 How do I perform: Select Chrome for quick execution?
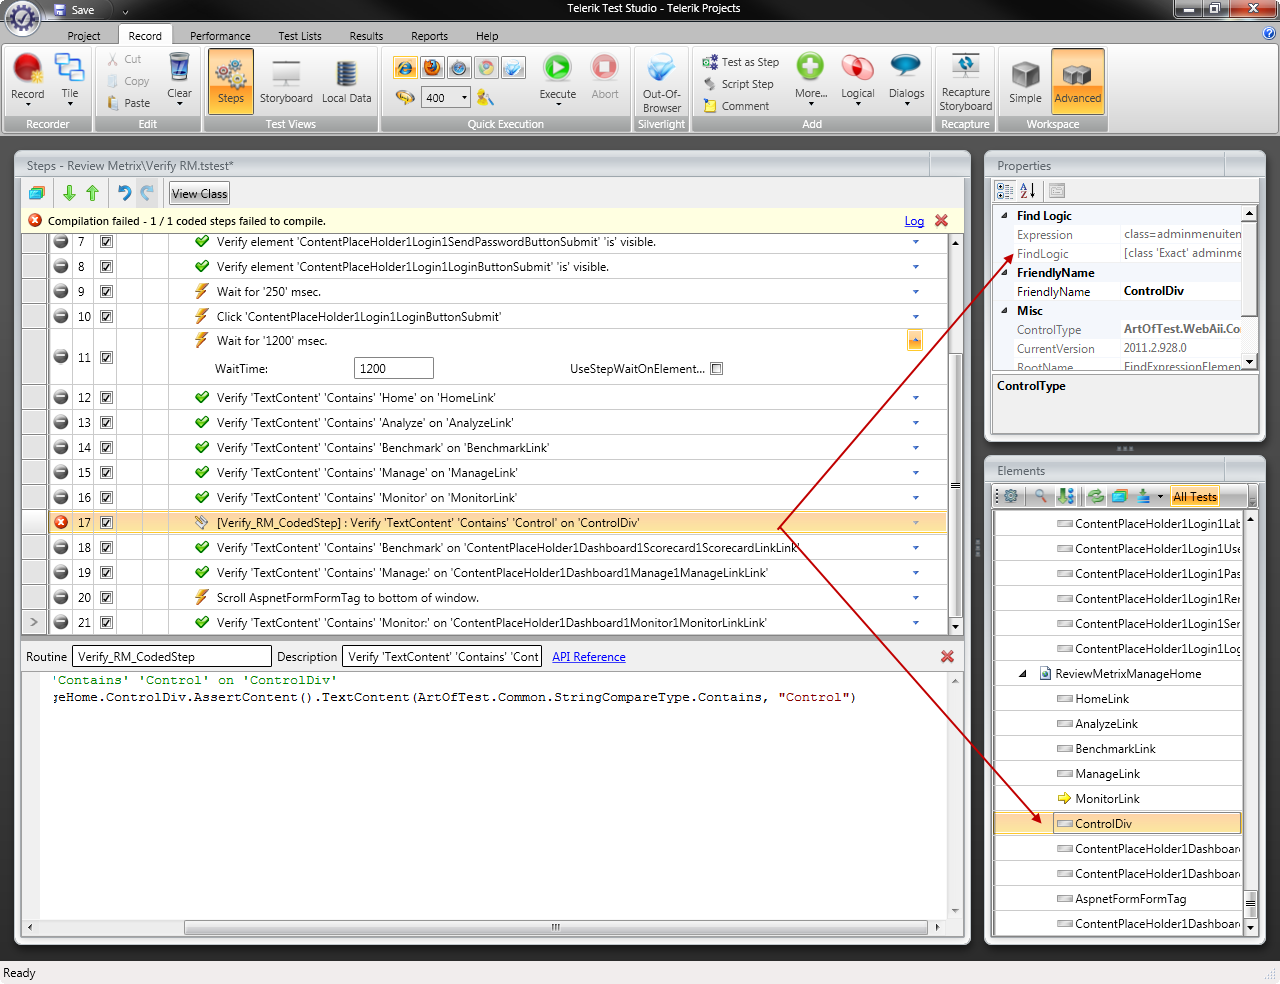click(486, 68)
